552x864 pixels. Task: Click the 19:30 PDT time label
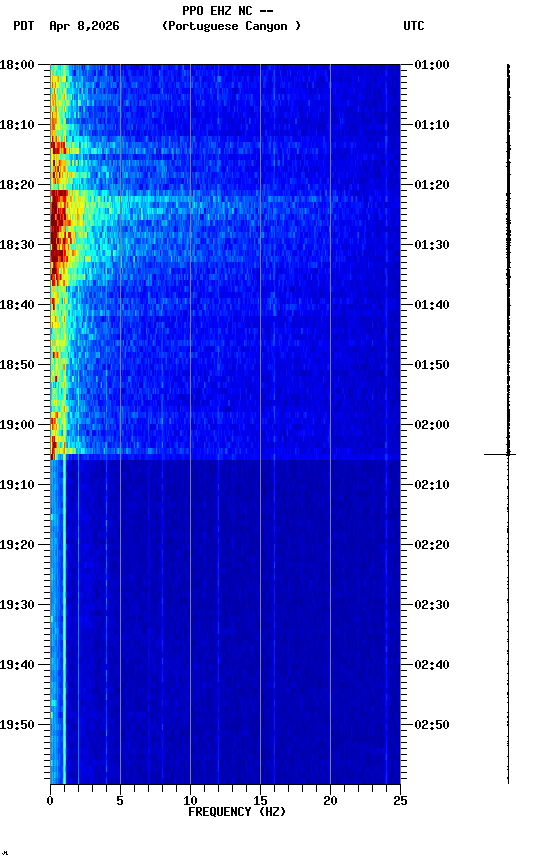17,605
